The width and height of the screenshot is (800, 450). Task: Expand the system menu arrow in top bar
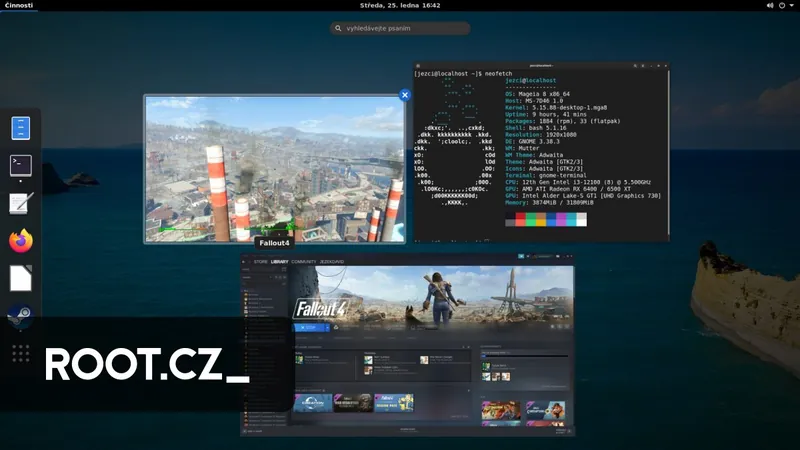[792, 5]
